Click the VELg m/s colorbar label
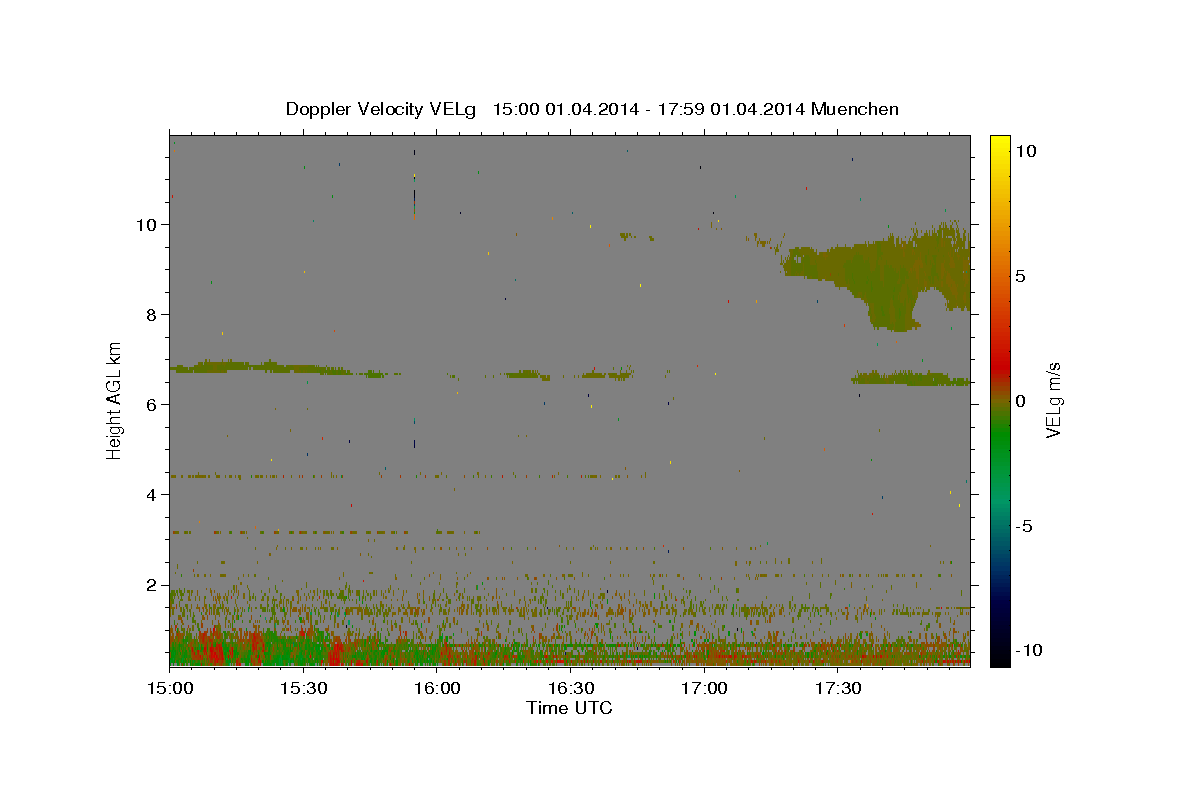Image resolution: width=1200 pixels, height=800 pixels. (1053, 400)
